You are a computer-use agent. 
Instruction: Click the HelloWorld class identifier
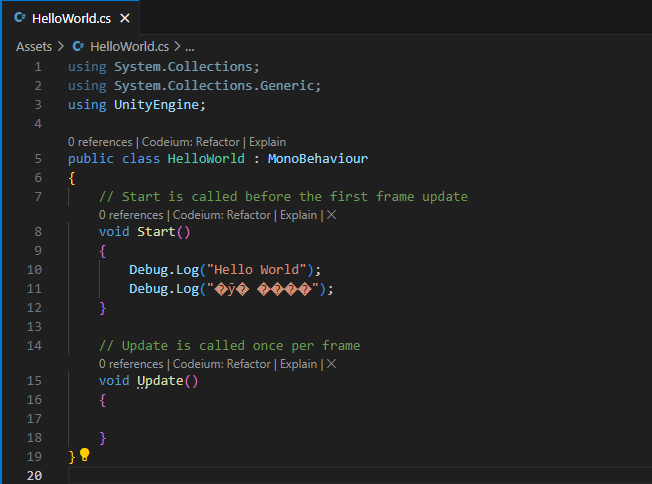[x=206, y=159]
